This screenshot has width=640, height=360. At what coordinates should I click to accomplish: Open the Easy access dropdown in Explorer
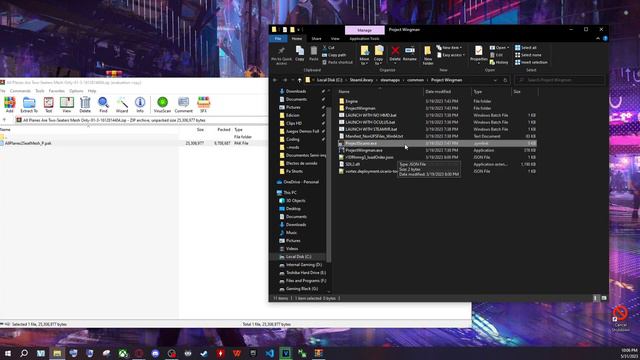[451, 55]
